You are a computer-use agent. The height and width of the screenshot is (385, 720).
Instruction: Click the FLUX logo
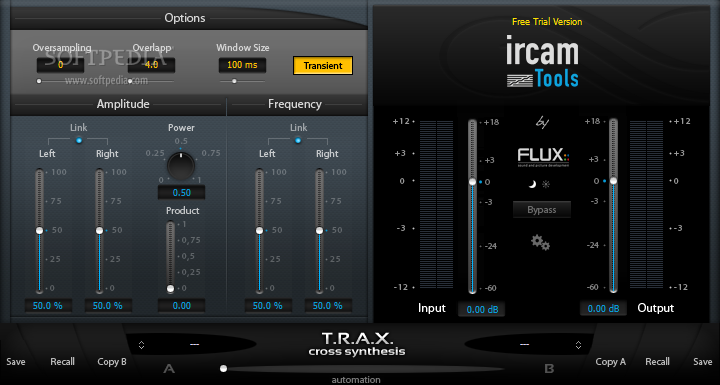(x=544, y=157)
